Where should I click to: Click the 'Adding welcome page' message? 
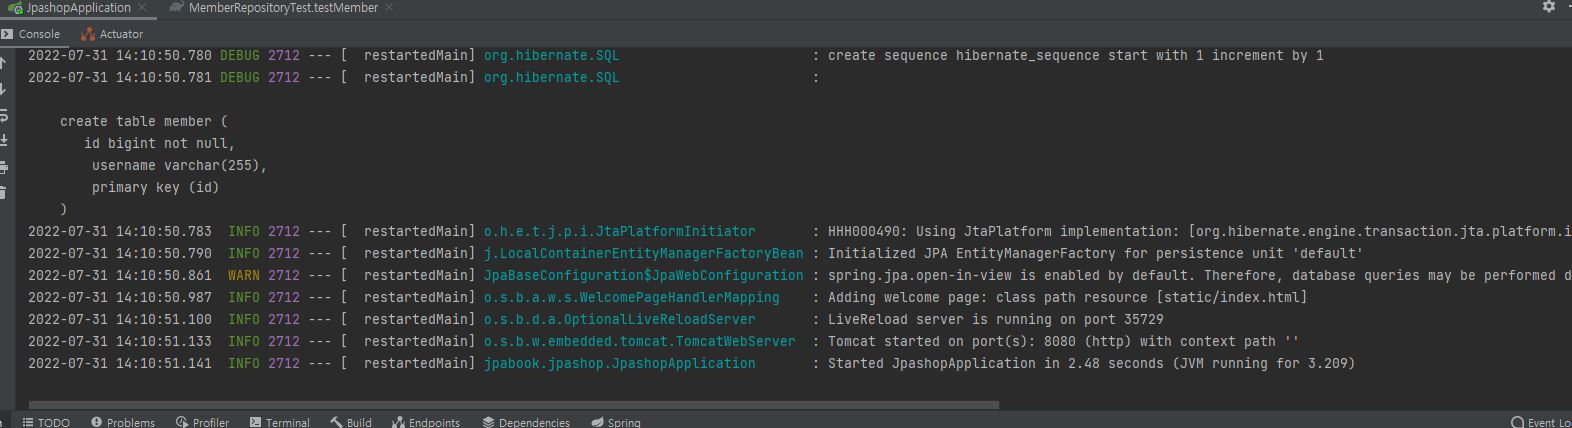pos(1068,297)
